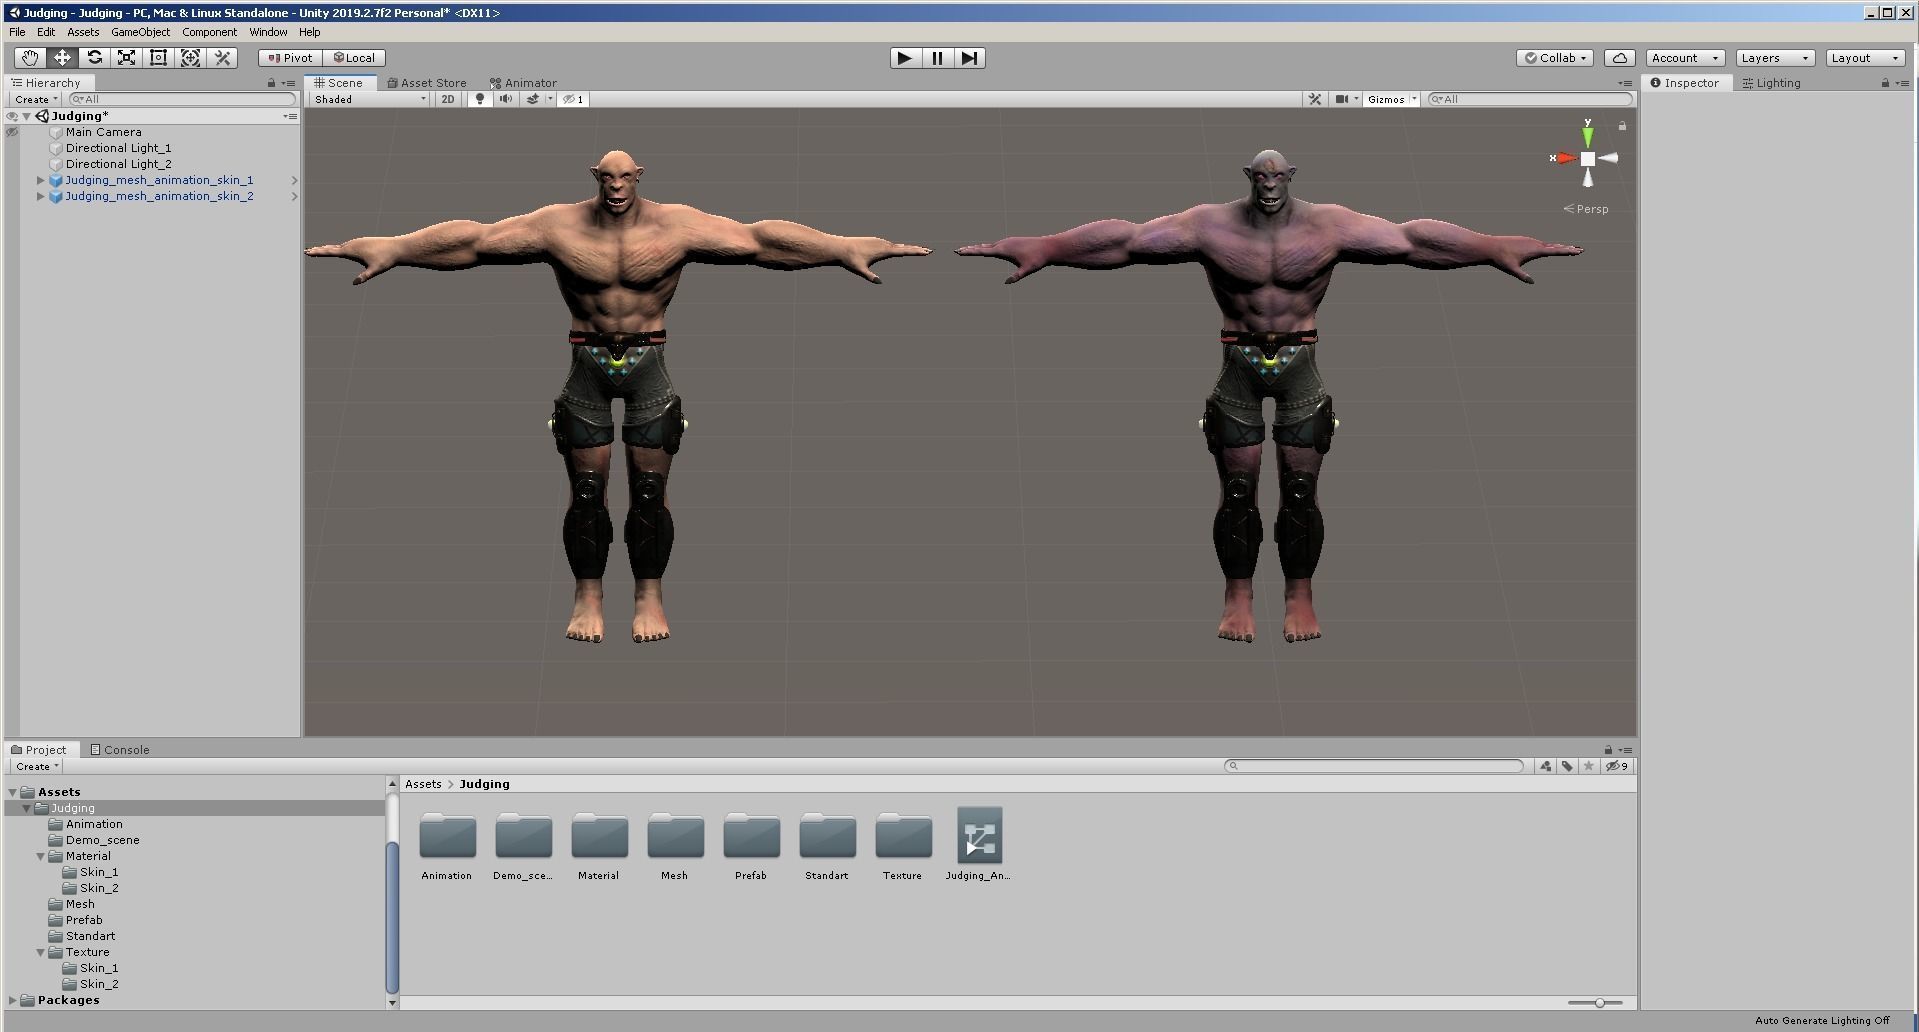
Task: Select the combined Transform tool
Action: pos(190,58)
